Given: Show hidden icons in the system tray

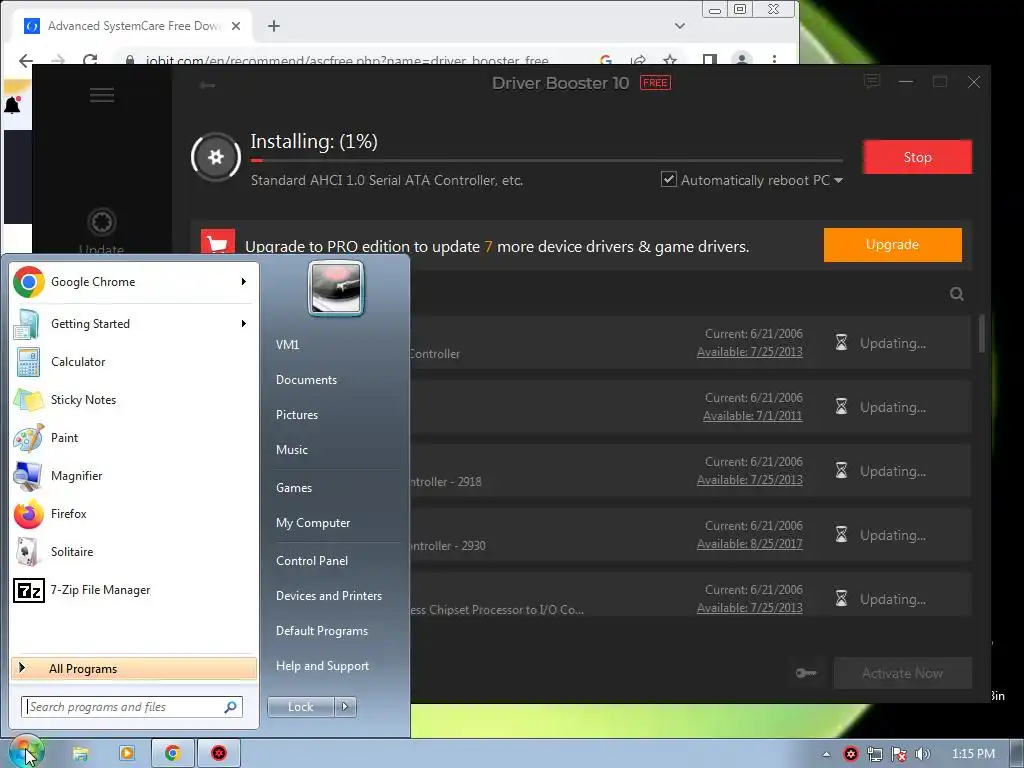Looking at the screenshot, I should point(826,754).
